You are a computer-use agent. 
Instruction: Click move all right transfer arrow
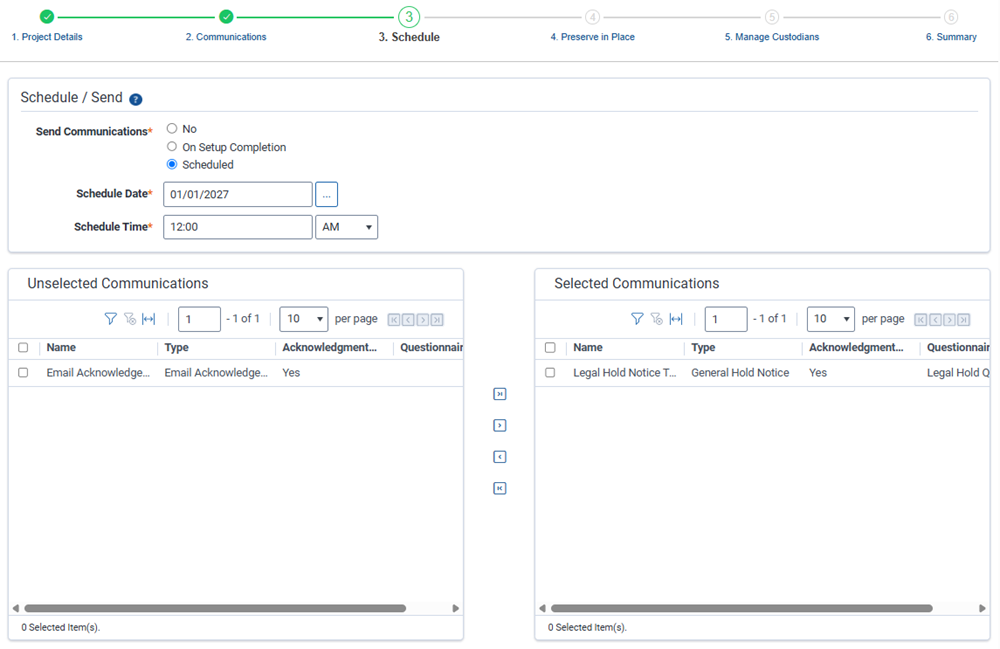(x=500, y=394)
